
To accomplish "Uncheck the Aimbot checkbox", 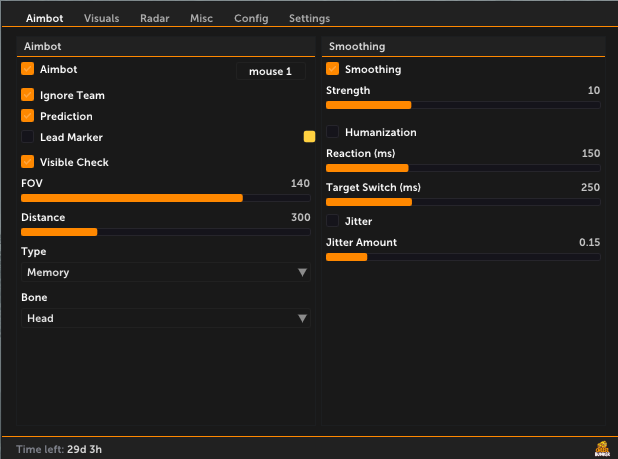I will click(x=28, y=69).
